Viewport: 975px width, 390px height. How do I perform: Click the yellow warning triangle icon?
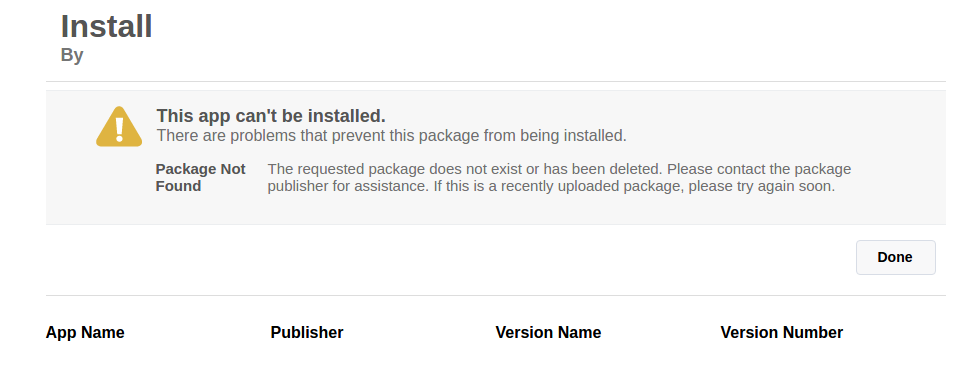[119, 127]
